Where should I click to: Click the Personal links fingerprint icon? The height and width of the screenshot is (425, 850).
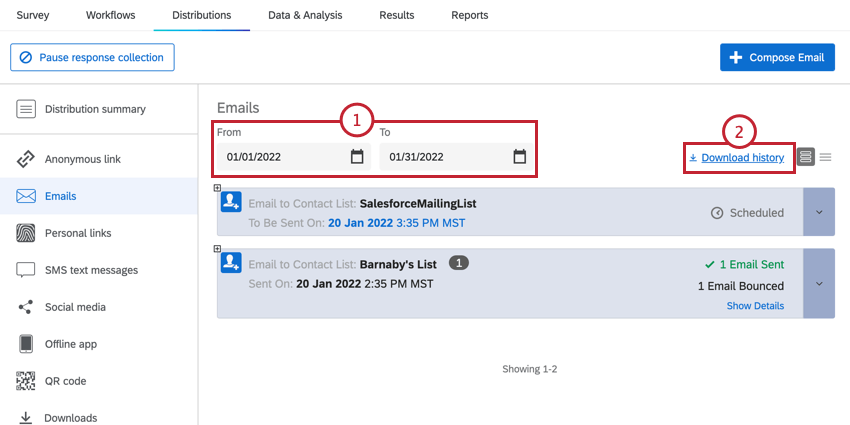coord(25,233)
